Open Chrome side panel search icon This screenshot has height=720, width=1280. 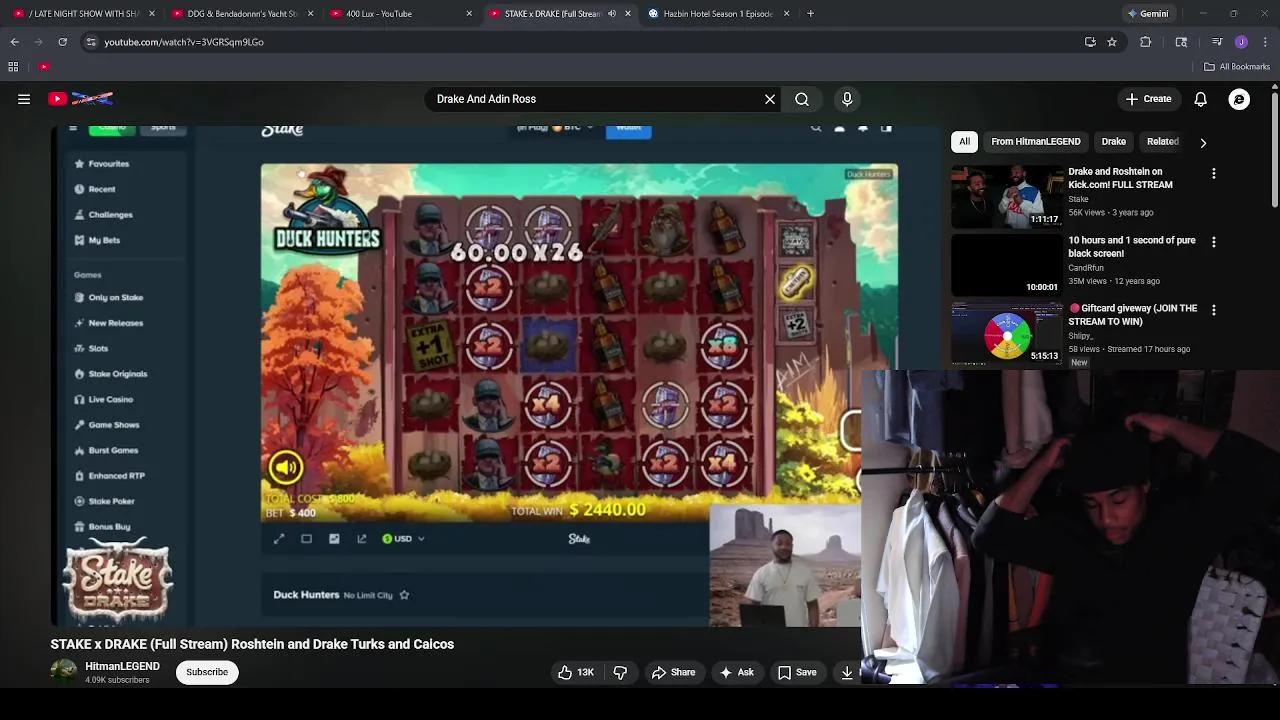(x=1181, y=42)
